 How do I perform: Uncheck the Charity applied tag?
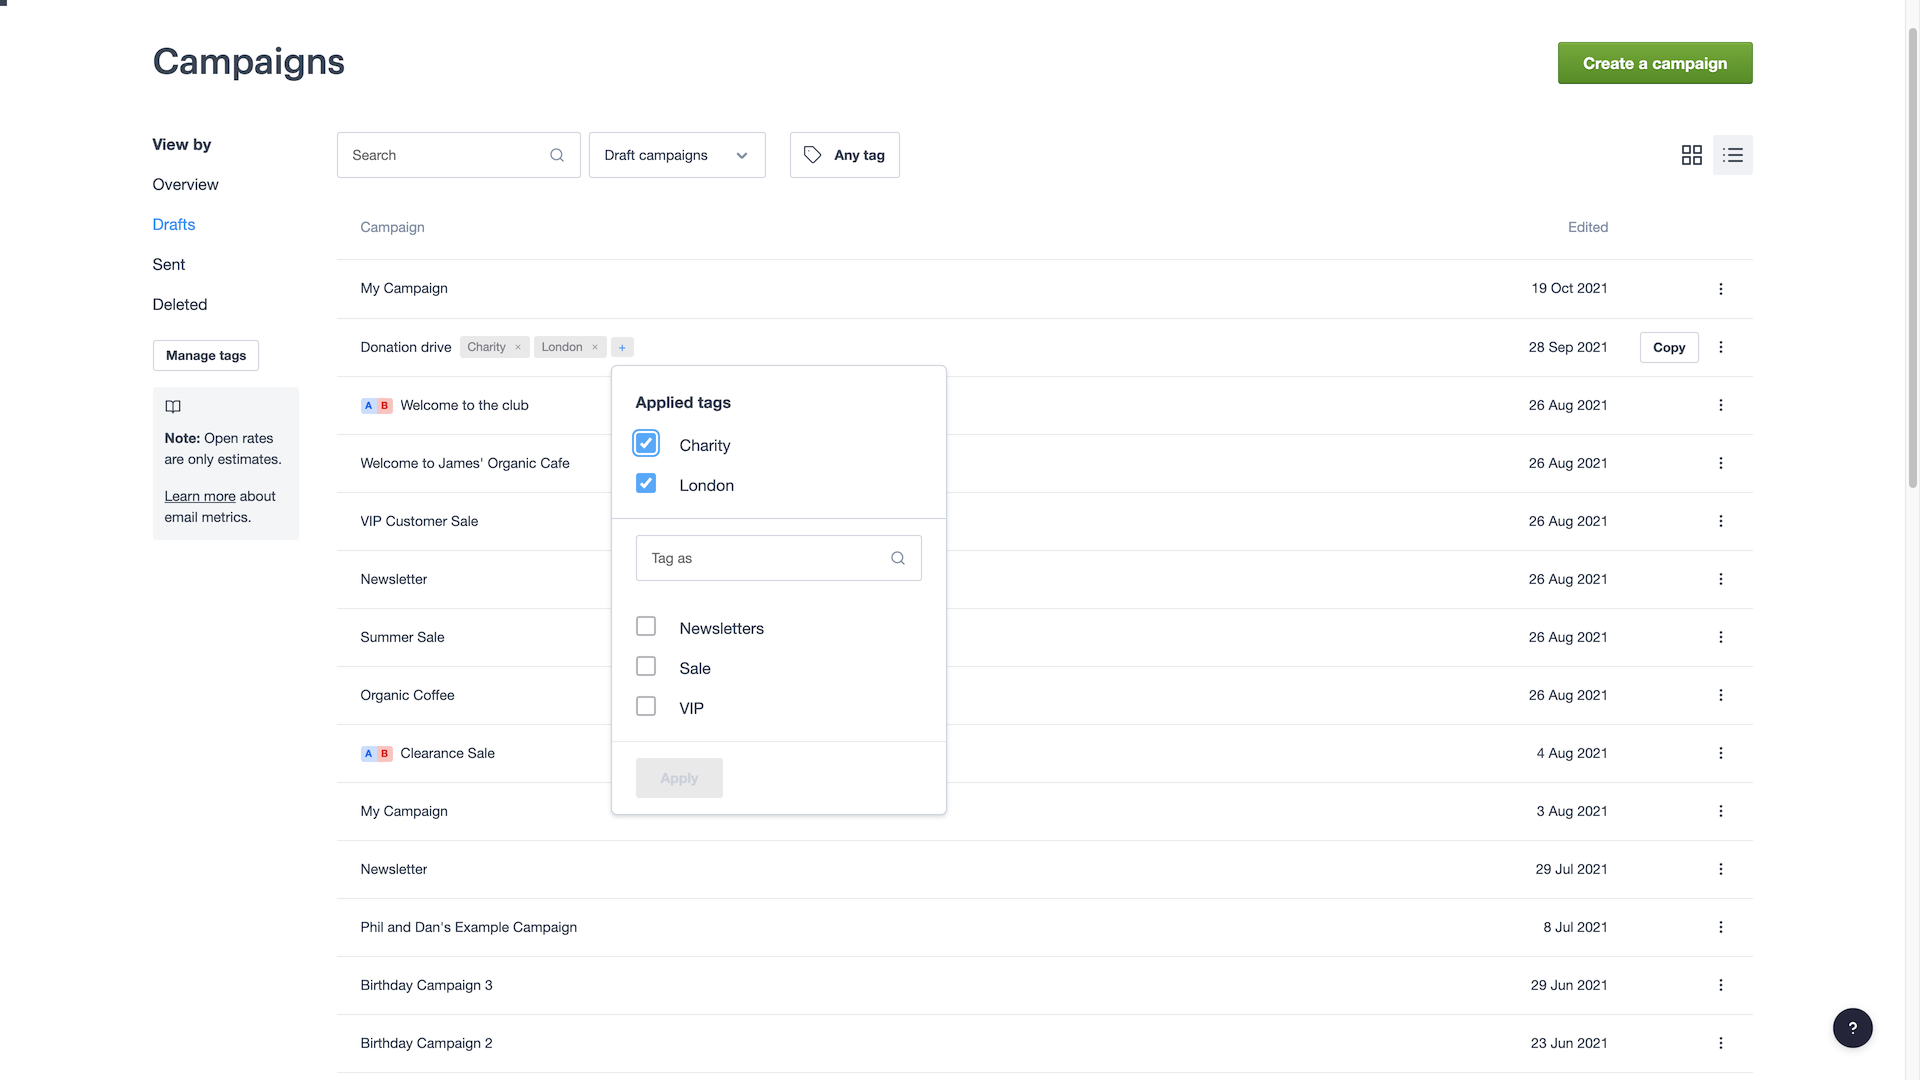[646, 443]
